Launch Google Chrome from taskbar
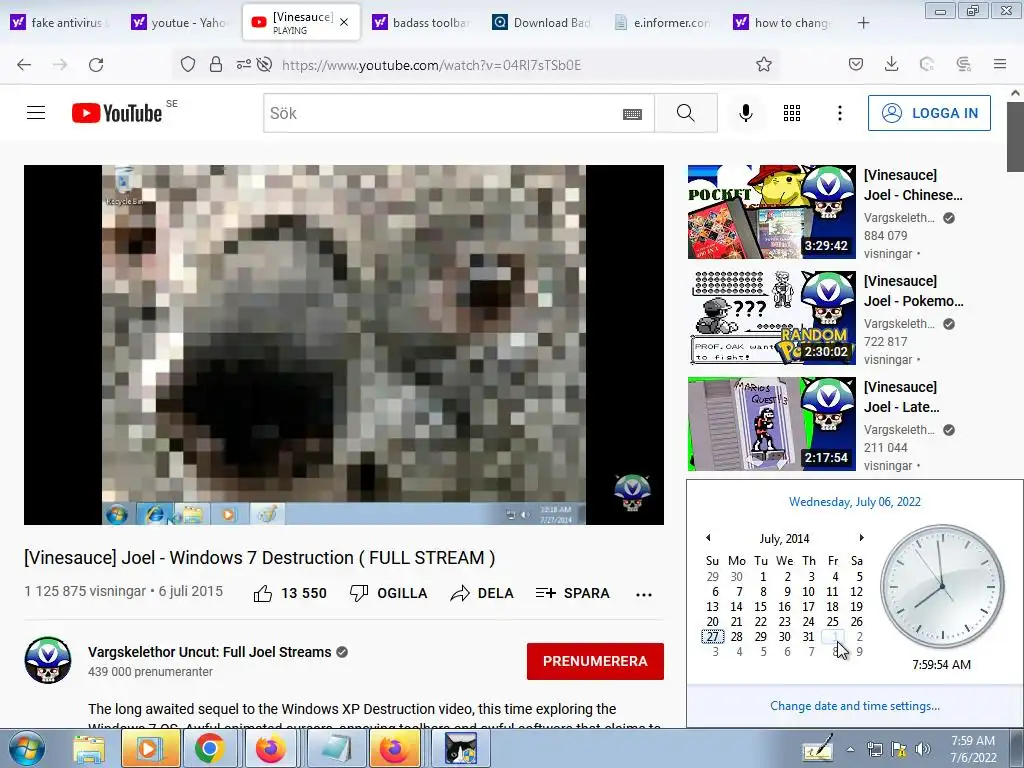 209,749
